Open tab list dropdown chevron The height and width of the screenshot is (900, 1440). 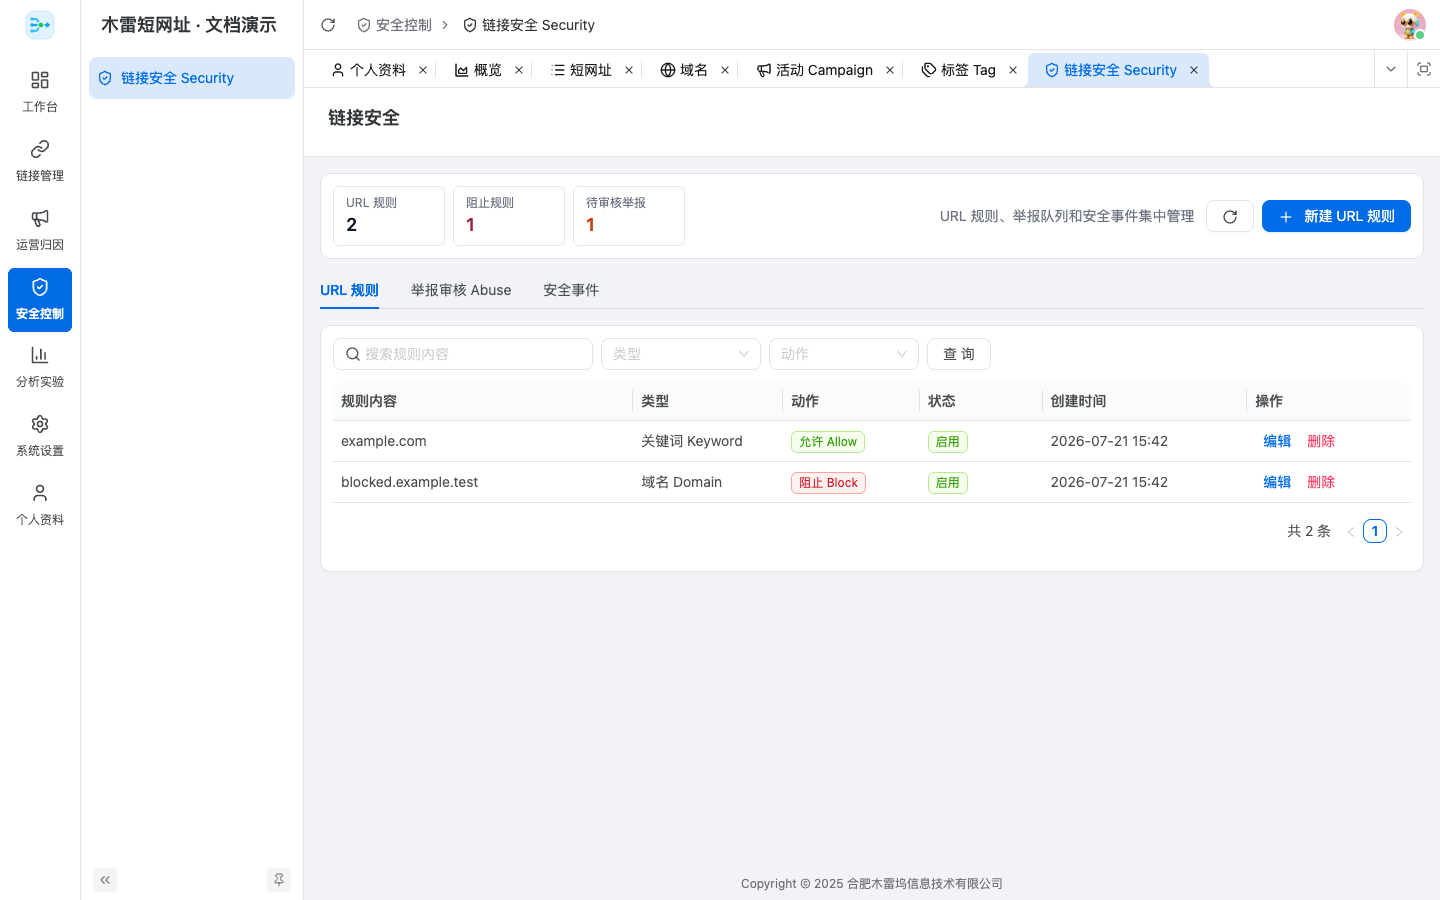[1391, 69]
